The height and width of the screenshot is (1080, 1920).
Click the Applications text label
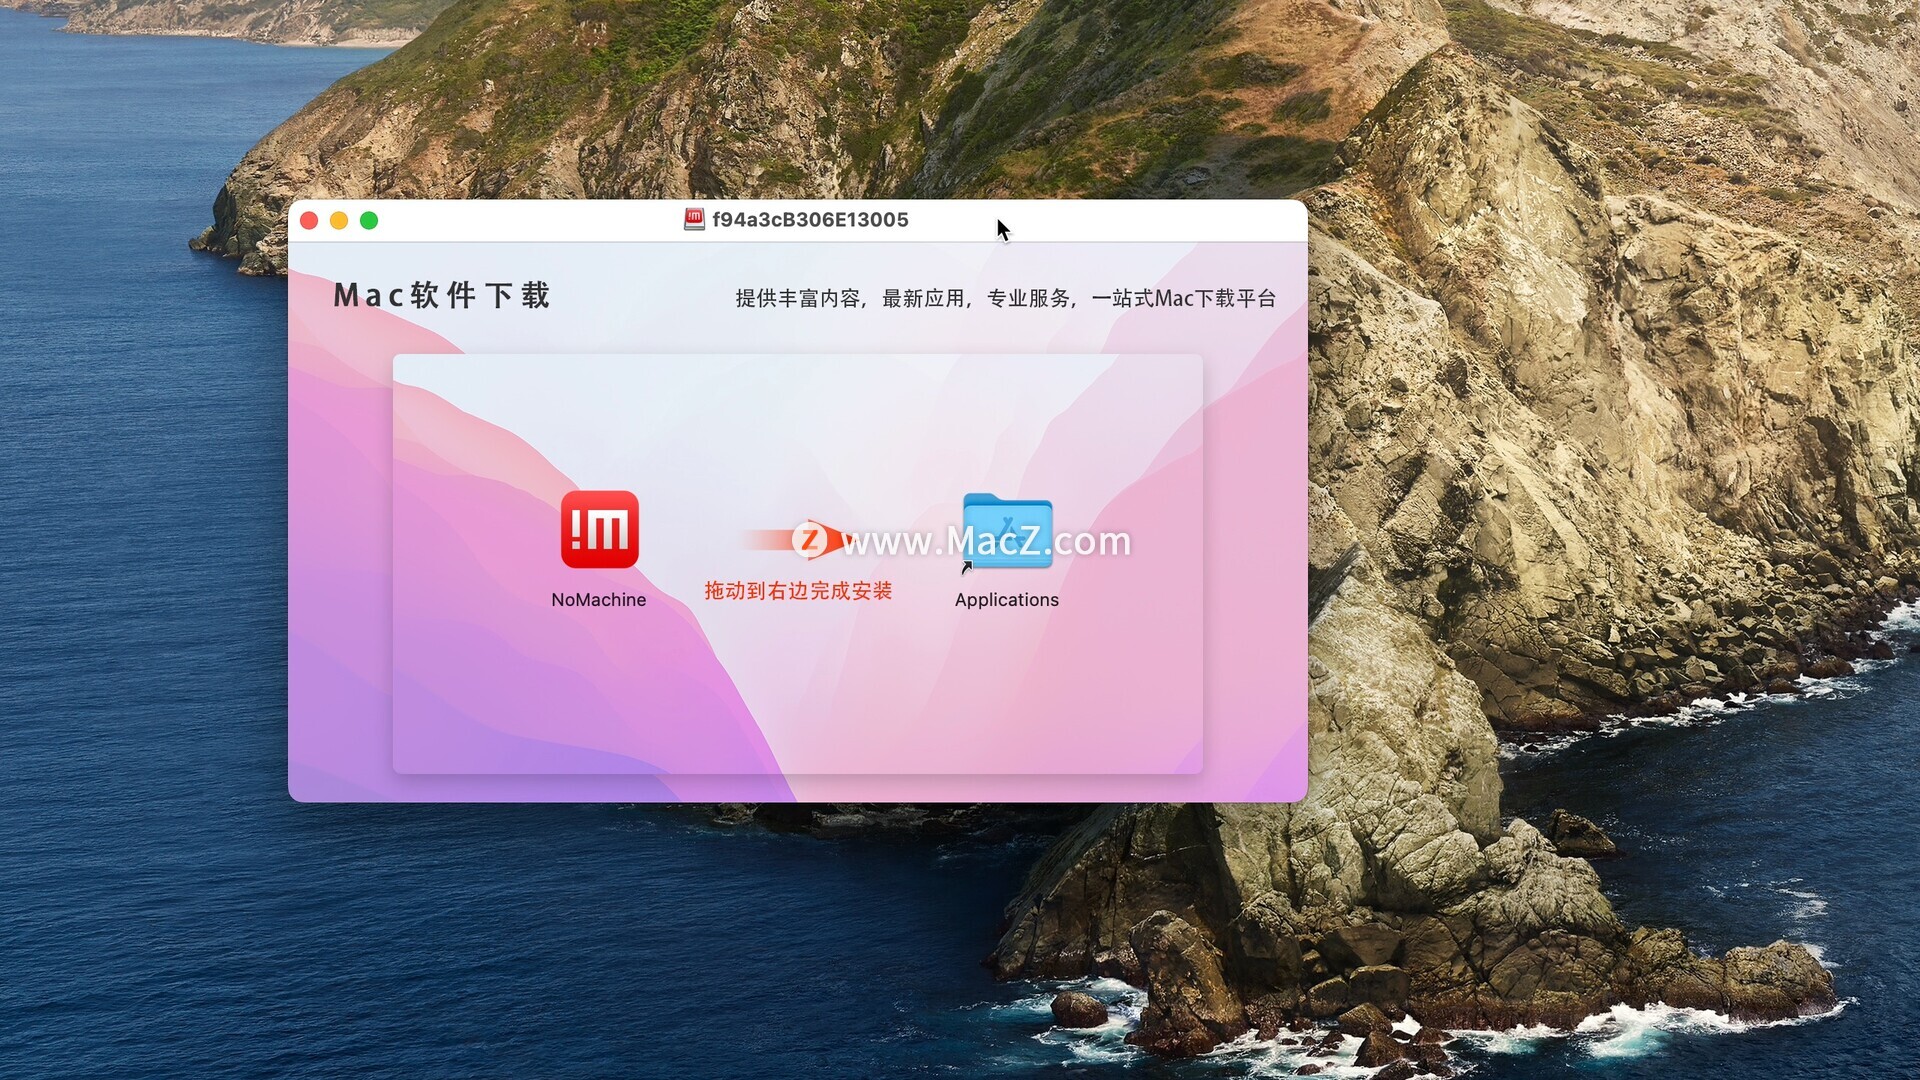(1006, 600)
